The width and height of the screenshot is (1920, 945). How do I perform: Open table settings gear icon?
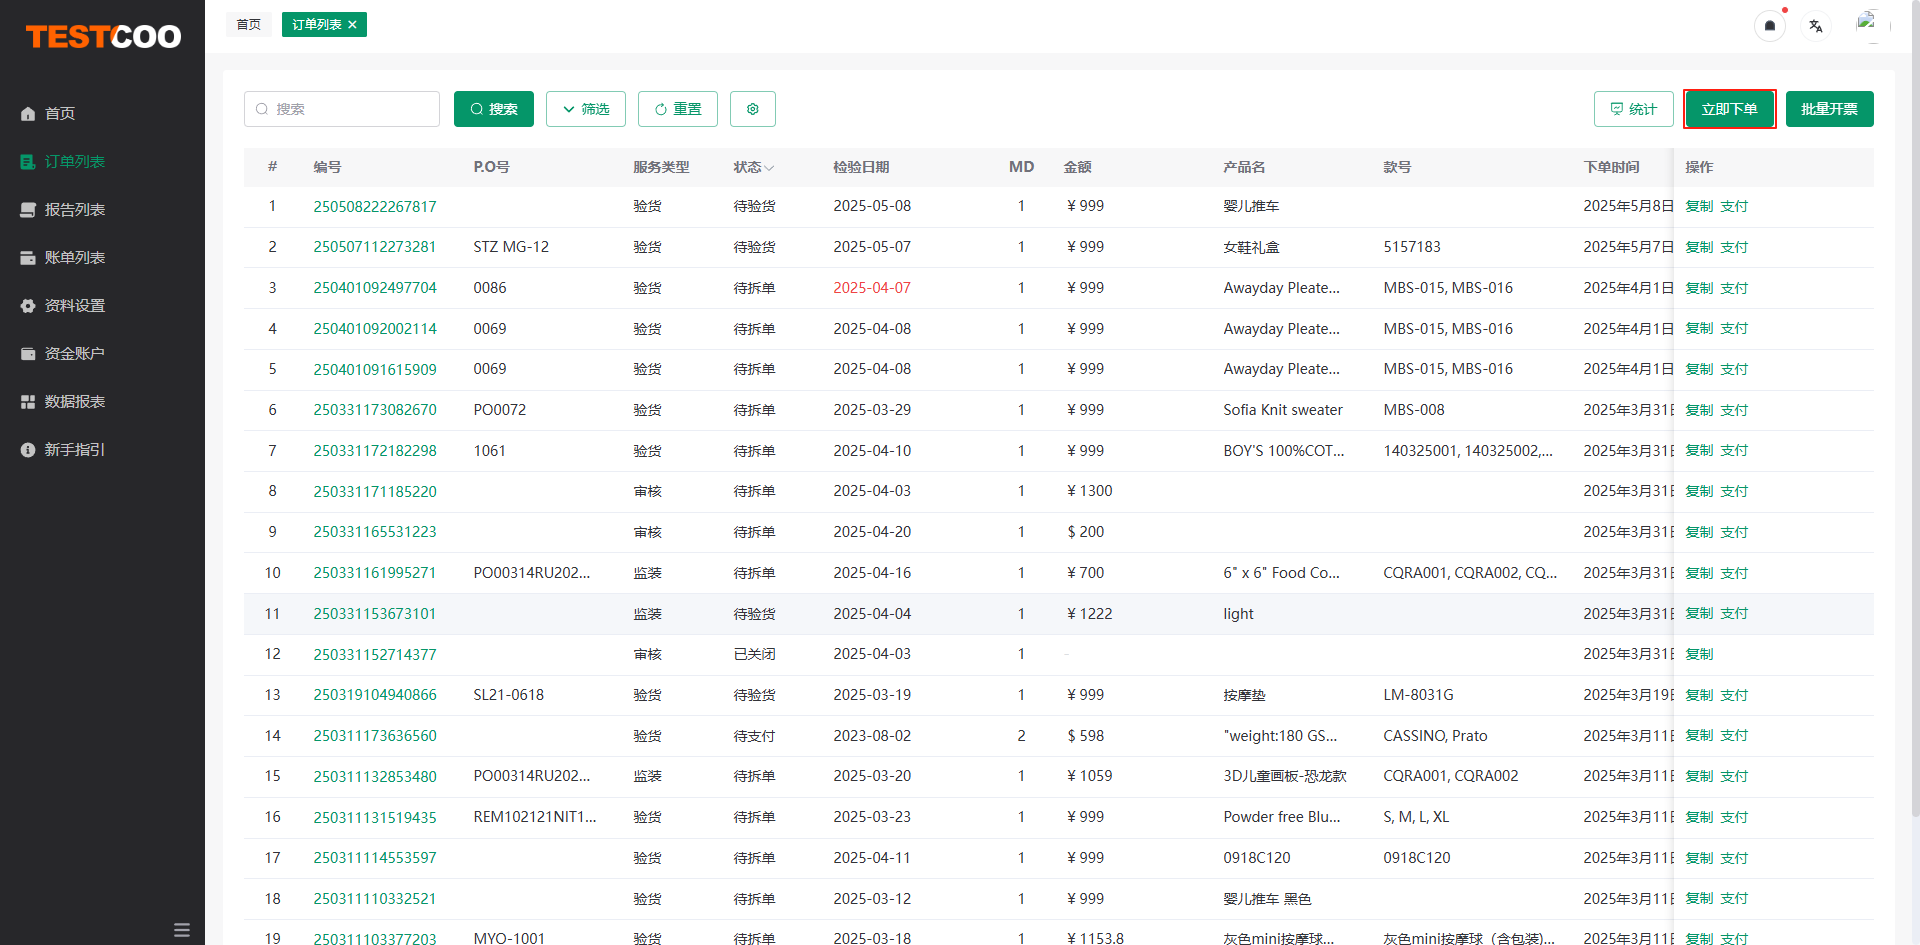point(753,109)
